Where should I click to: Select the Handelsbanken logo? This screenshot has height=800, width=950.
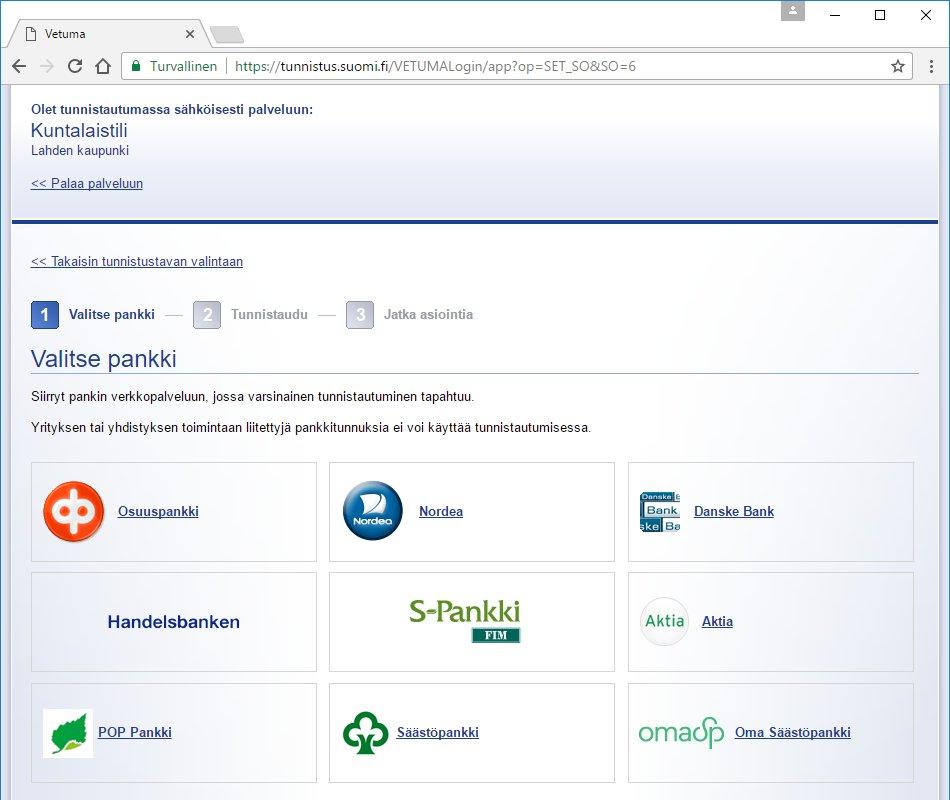(x=174, y=622)
